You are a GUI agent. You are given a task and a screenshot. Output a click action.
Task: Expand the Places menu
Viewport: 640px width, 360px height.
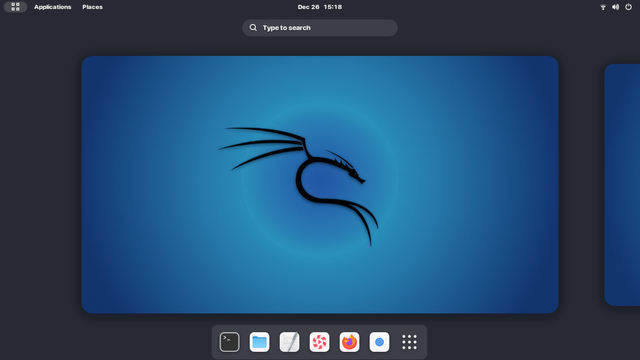coord(92,7)
